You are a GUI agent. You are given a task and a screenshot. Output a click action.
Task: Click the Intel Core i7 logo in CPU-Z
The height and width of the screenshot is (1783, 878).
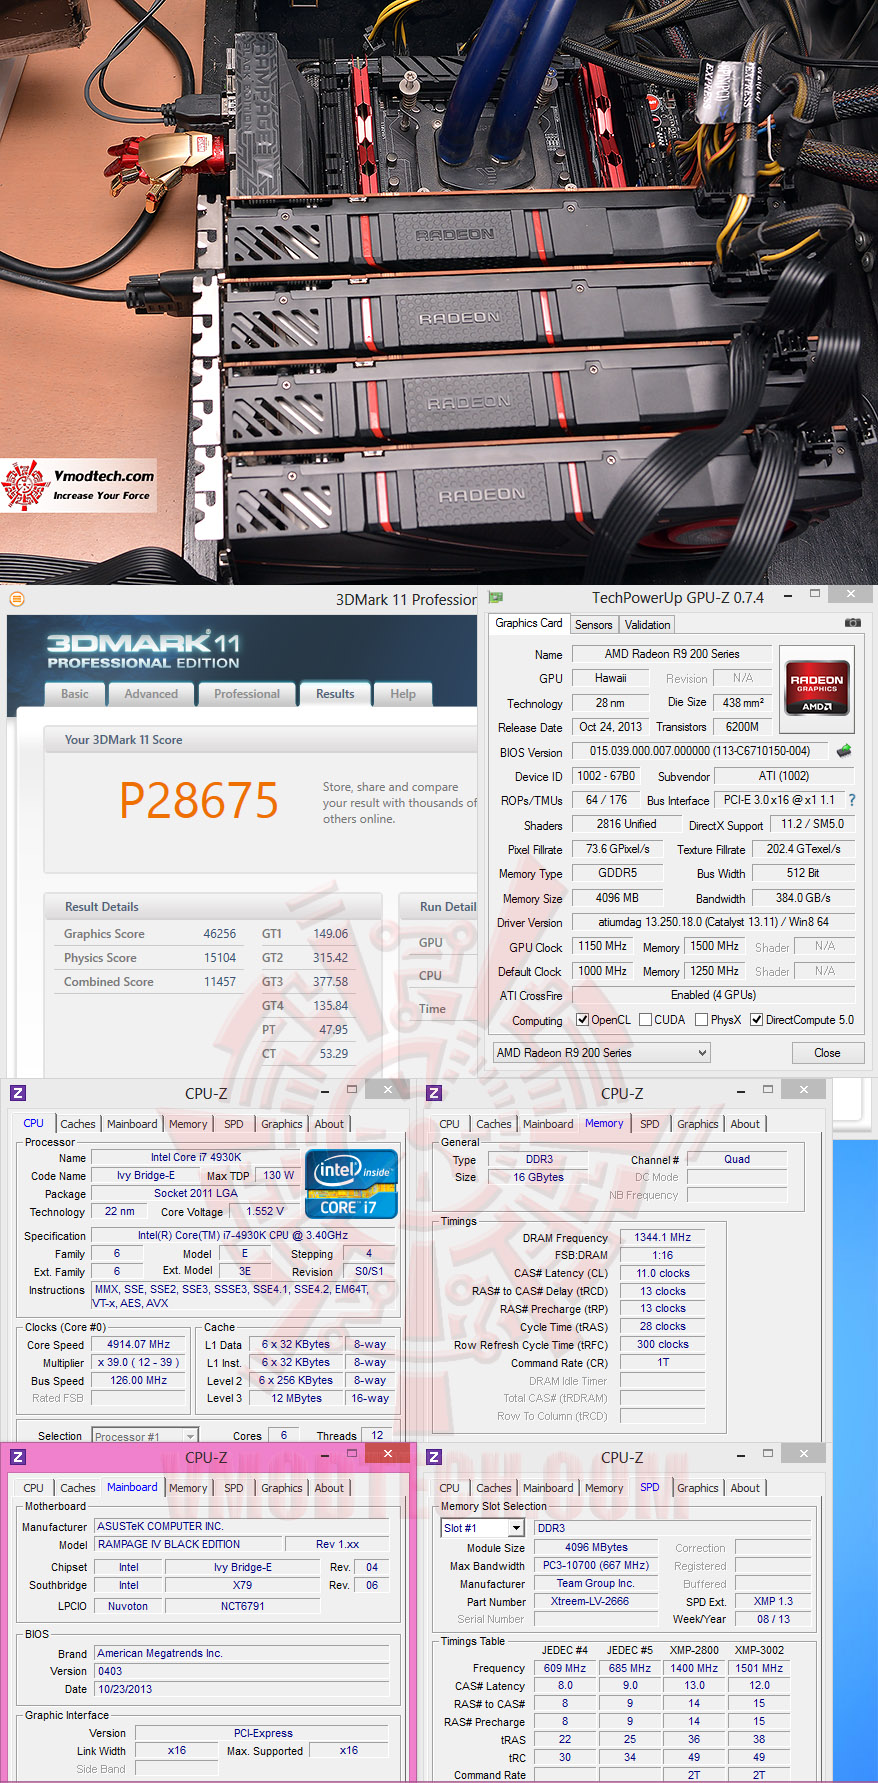(350, 1184)
